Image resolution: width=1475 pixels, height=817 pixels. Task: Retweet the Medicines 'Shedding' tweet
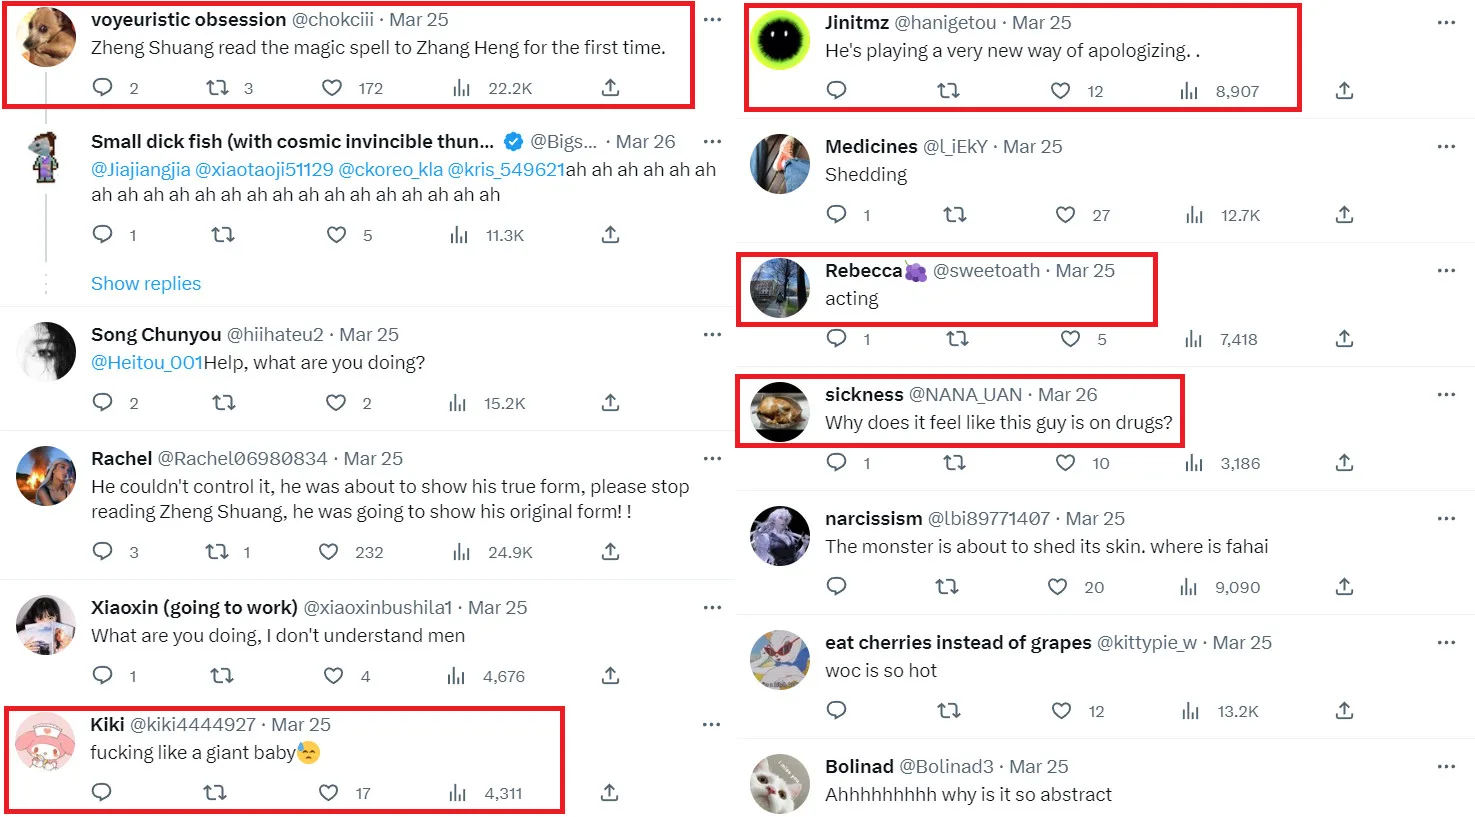(x=955, y=215)
